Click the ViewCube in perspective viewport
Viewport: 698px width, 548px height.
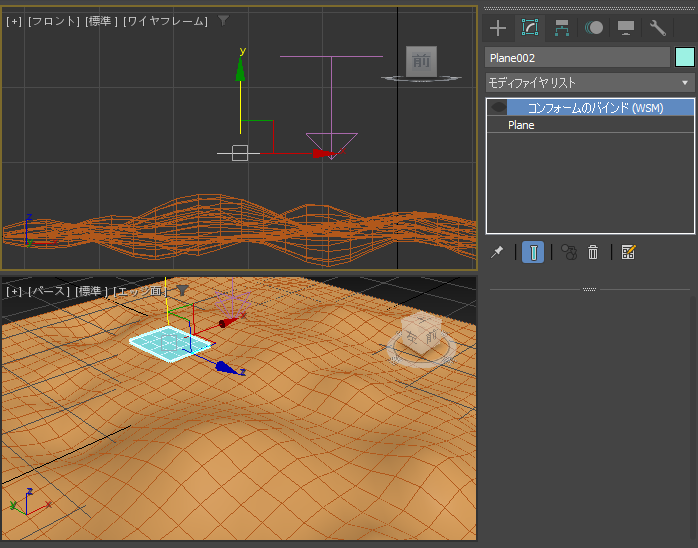(x=421, y=334)
